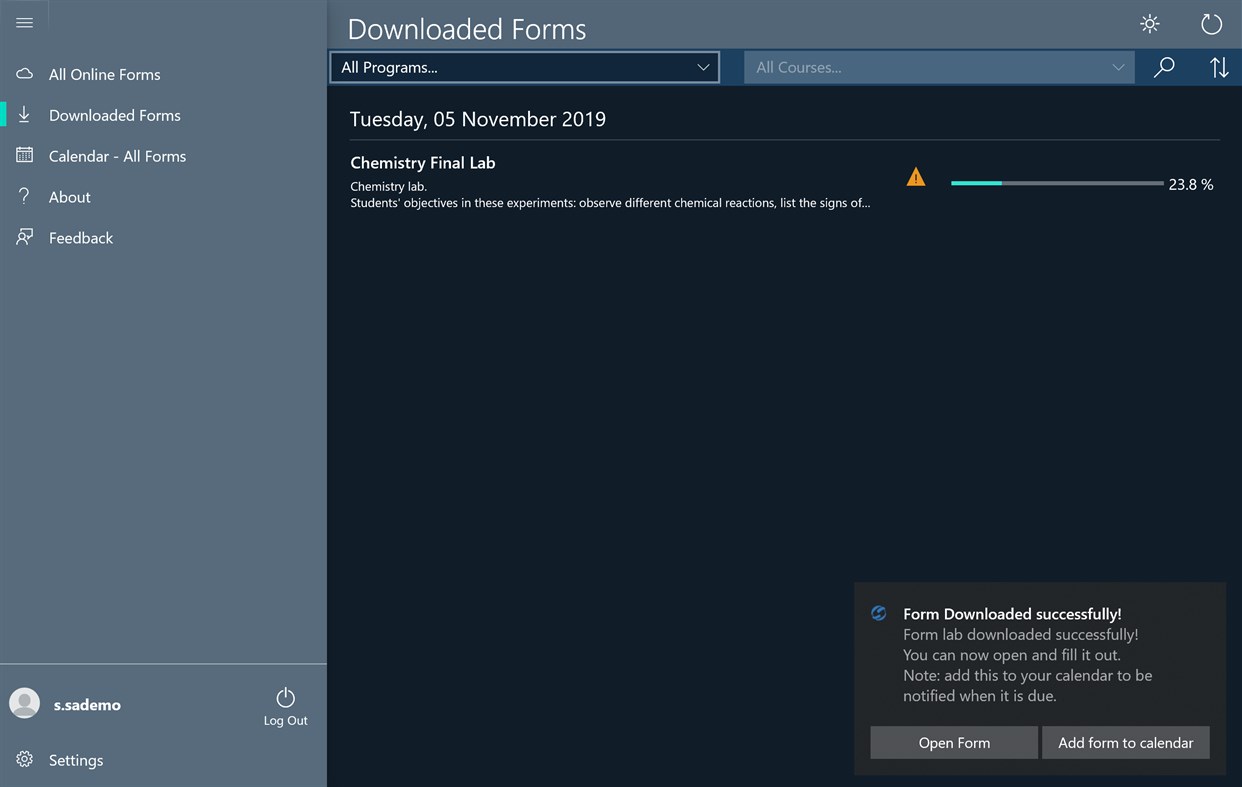Click the 23.8% download progress bar
Image resolution: width=1242 pixels, height=787 pixels.
tap(1056, 183)
